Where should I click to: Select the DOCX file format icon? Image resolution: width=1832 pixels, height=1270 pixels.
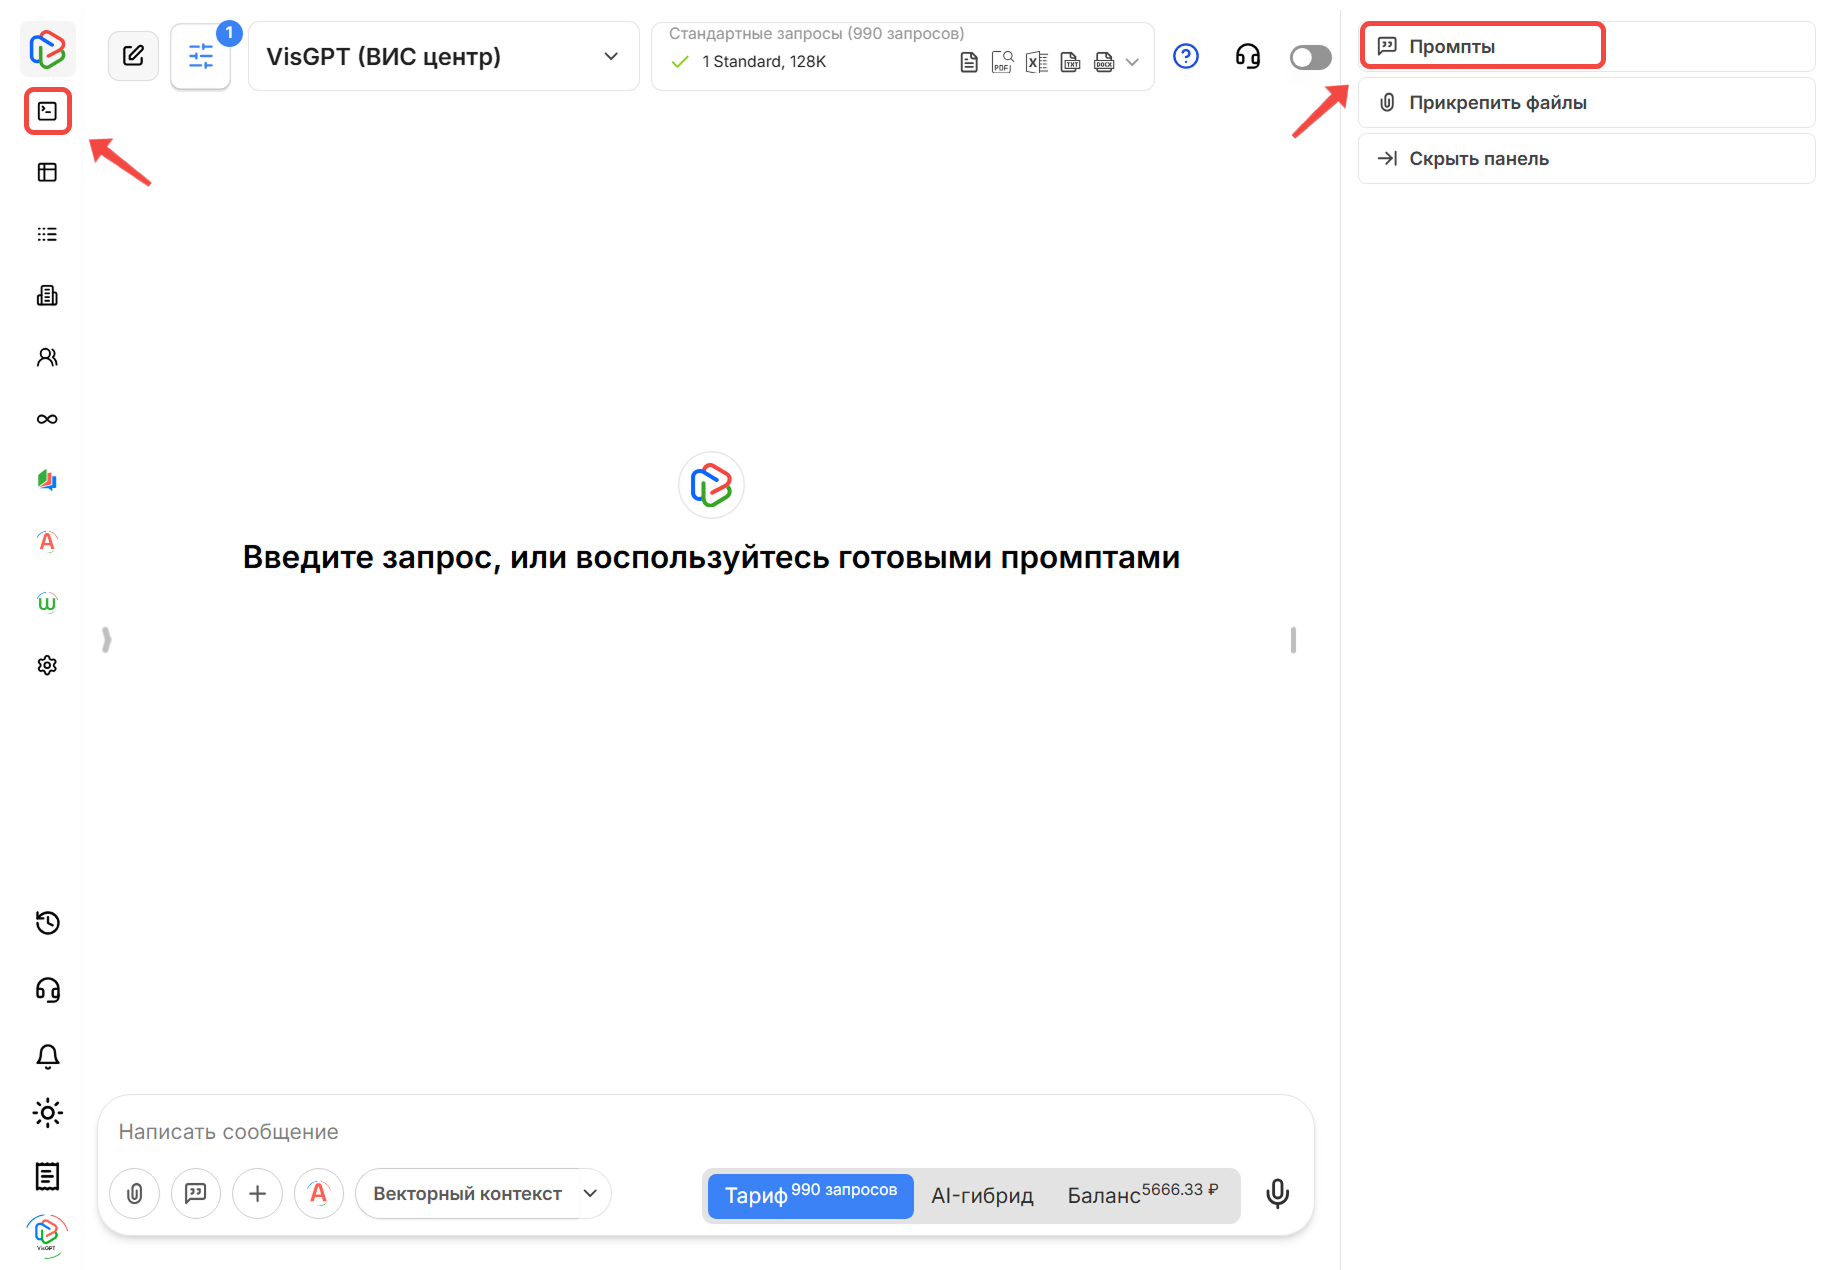pos(1104,61)
